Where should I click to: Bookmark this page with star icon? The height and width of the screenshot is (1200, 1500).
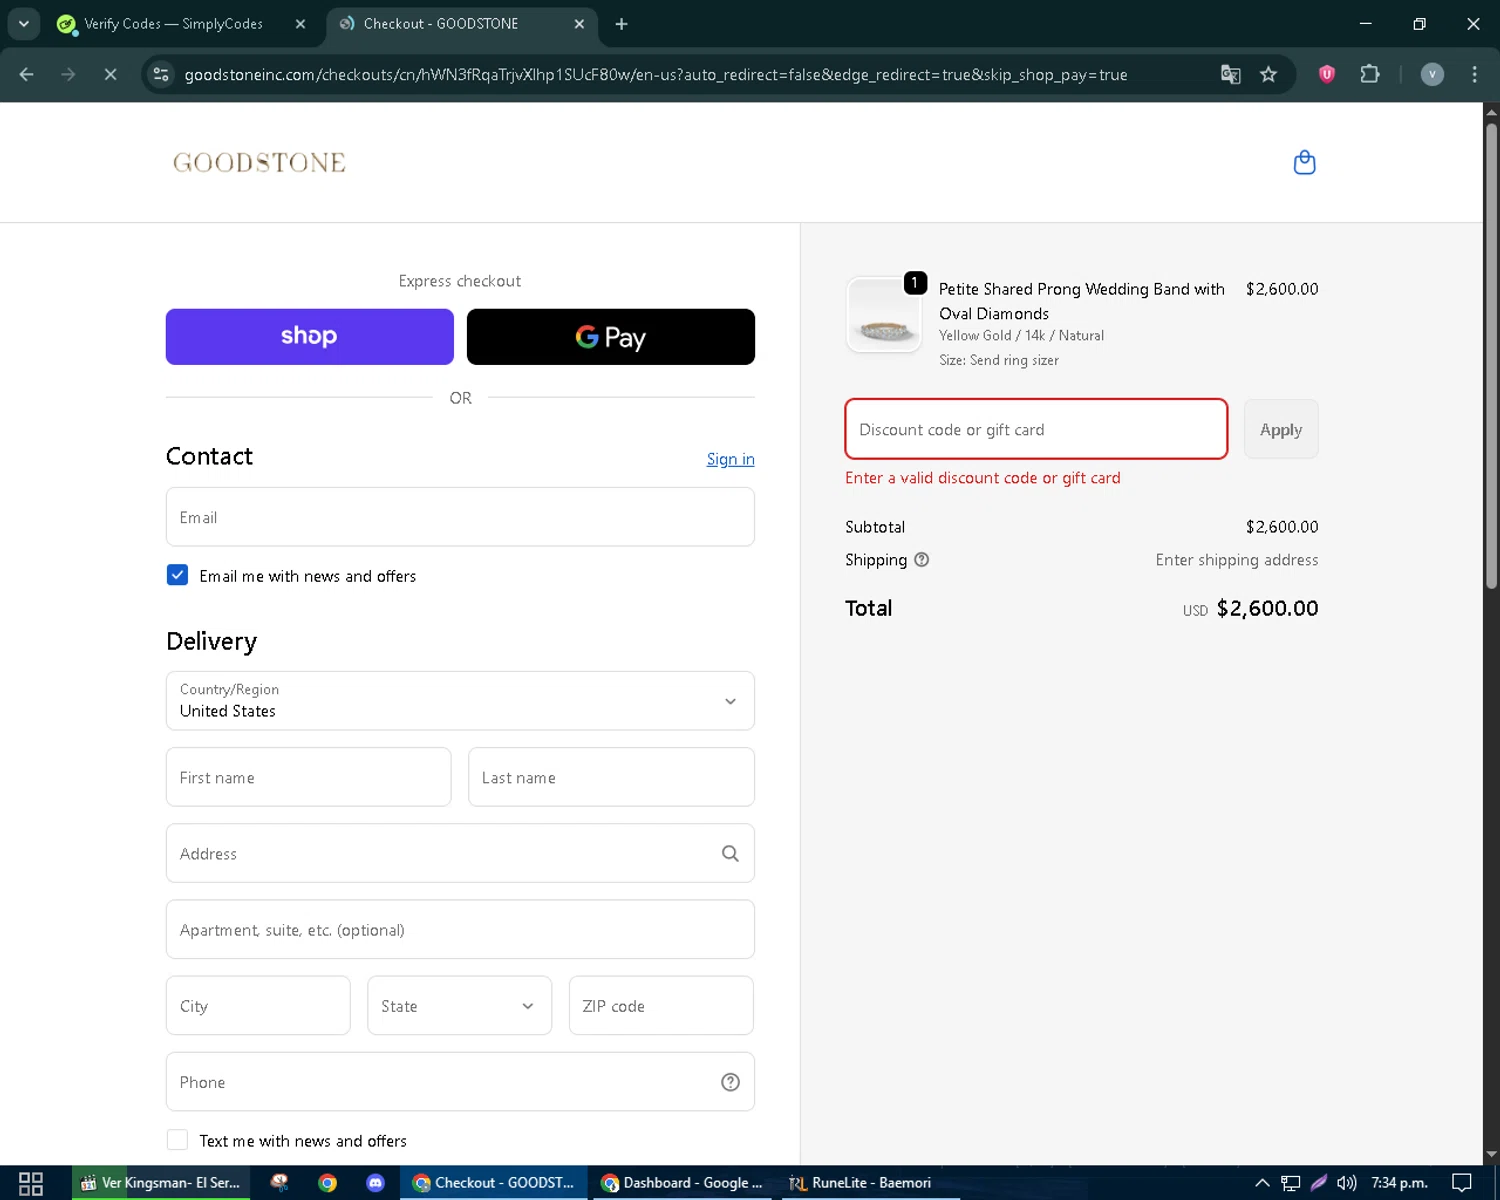pos(1268,74)
